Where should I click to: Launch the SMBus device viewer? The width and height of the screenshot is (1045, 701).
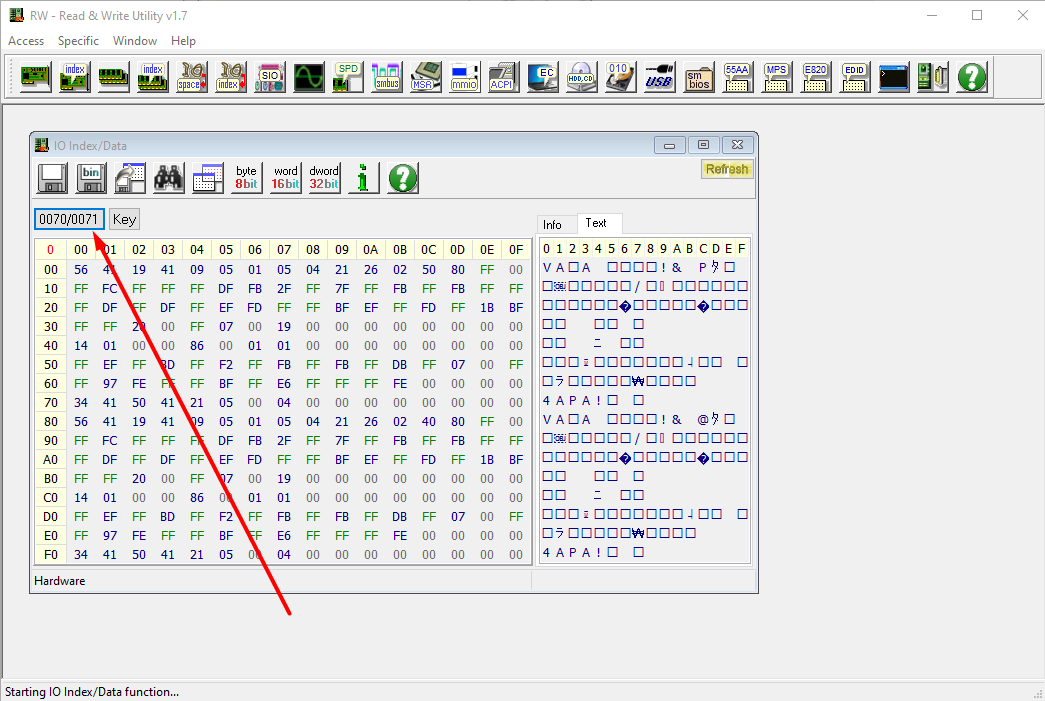click(x=386, y=77)
